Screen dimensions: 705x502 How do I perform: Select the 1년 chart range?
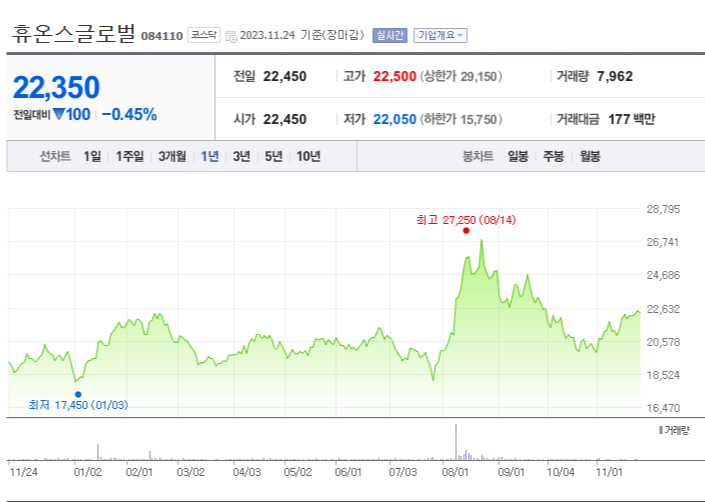click(210, 156)
